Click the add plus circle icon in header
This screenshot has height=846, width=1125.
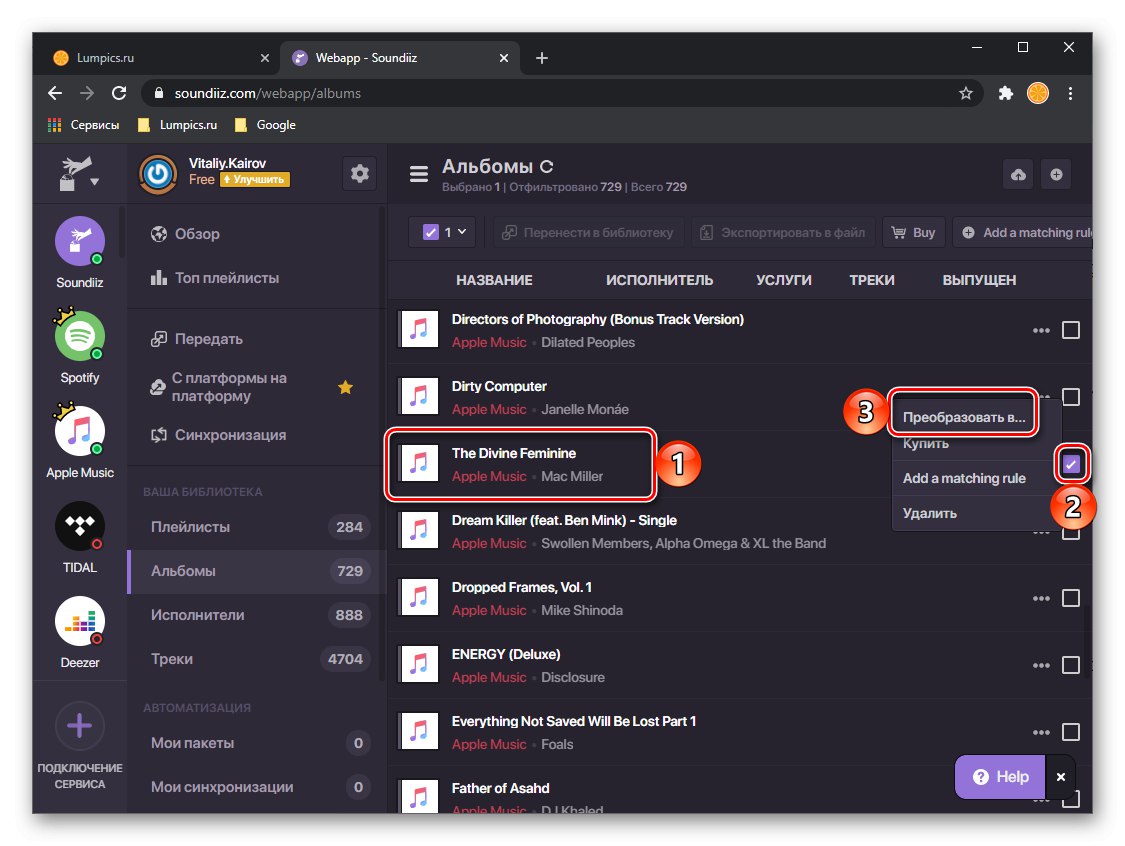point(1056,174)
